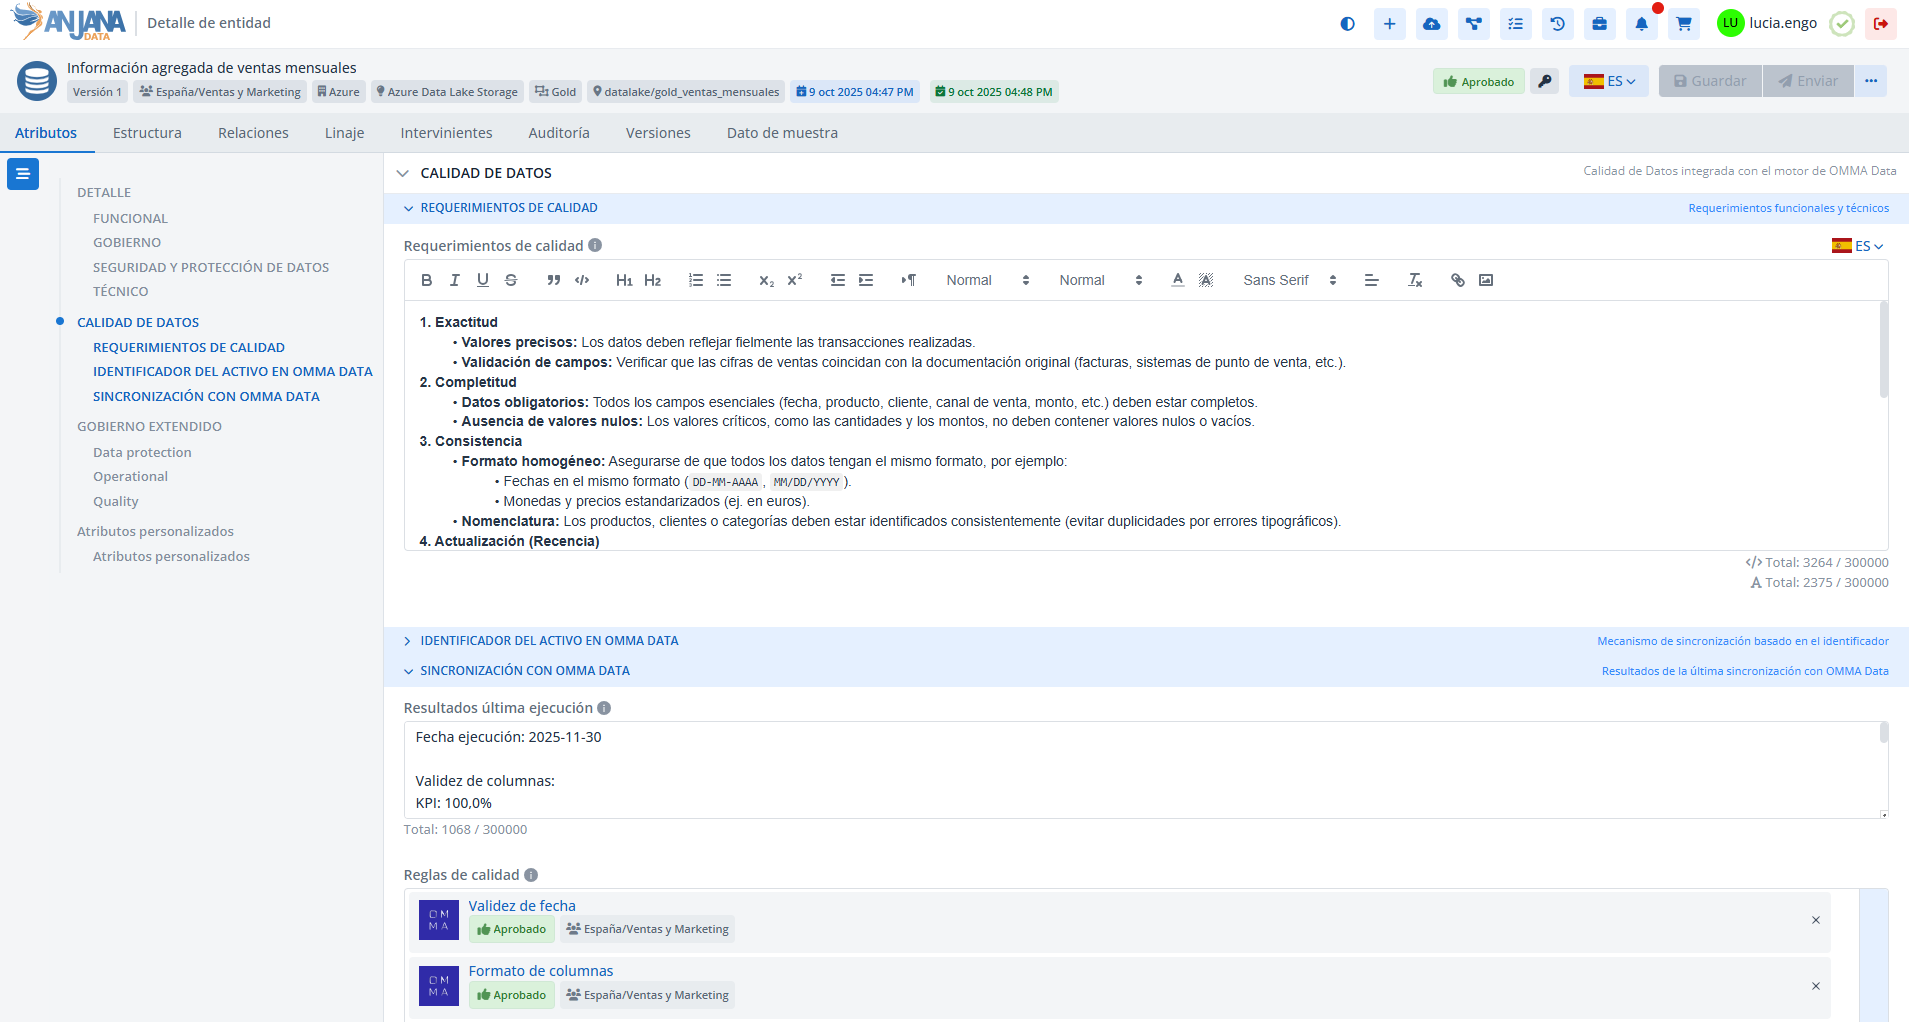Click the notifications bell icon
This screenshot has width=1909, height=1022.
pyautogui.click(x=1641, y=24)
